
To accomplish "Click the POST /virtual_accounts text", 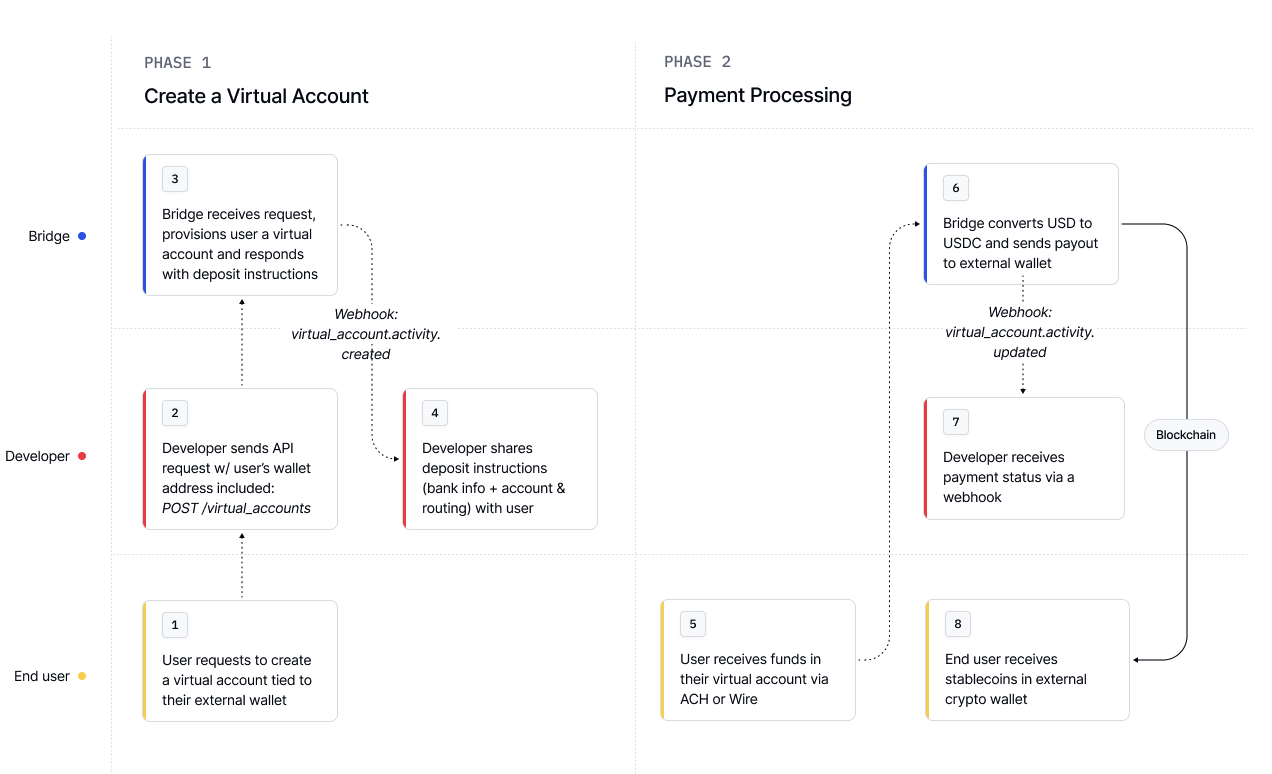I will point(236,508).
